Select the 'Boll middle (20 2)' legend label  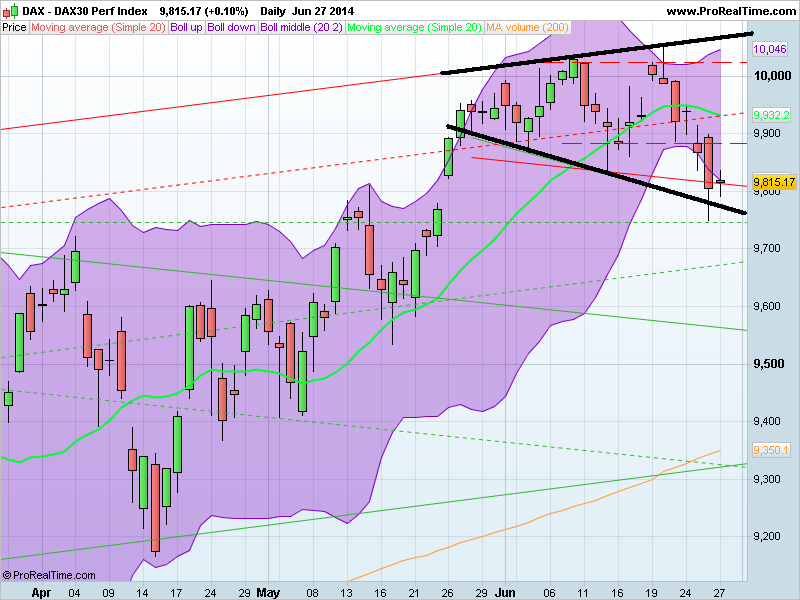(x=301, y=28)
